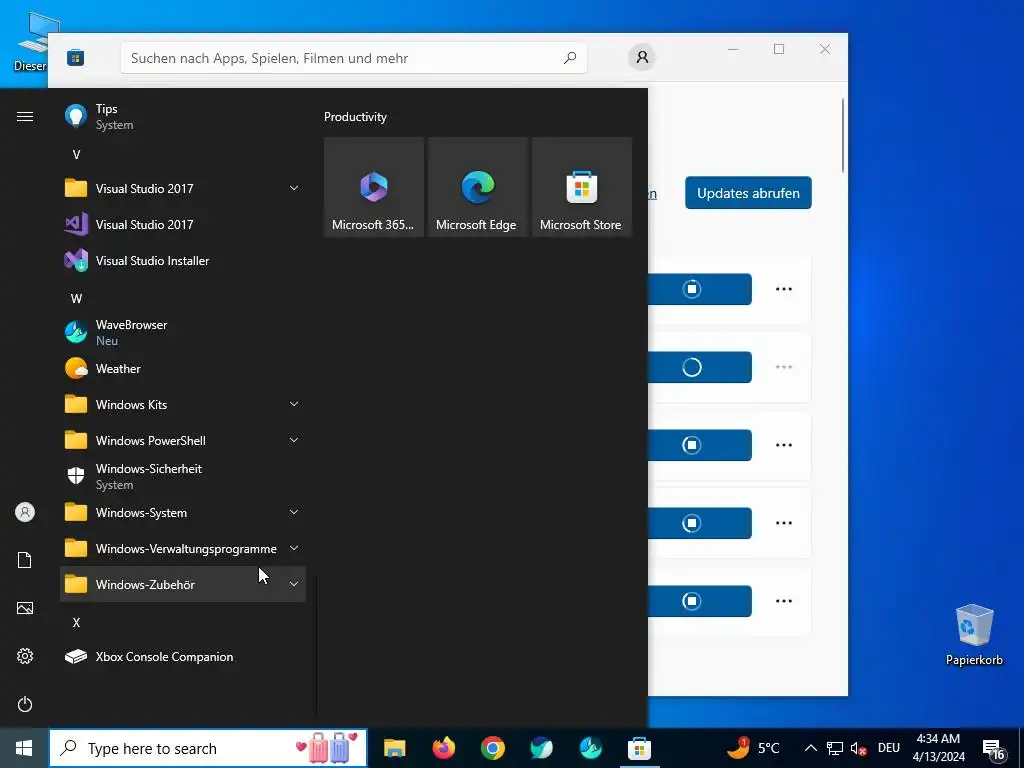
Task: Open WaveBrowser icon in taskbar
Action: (x=590, y=748)
